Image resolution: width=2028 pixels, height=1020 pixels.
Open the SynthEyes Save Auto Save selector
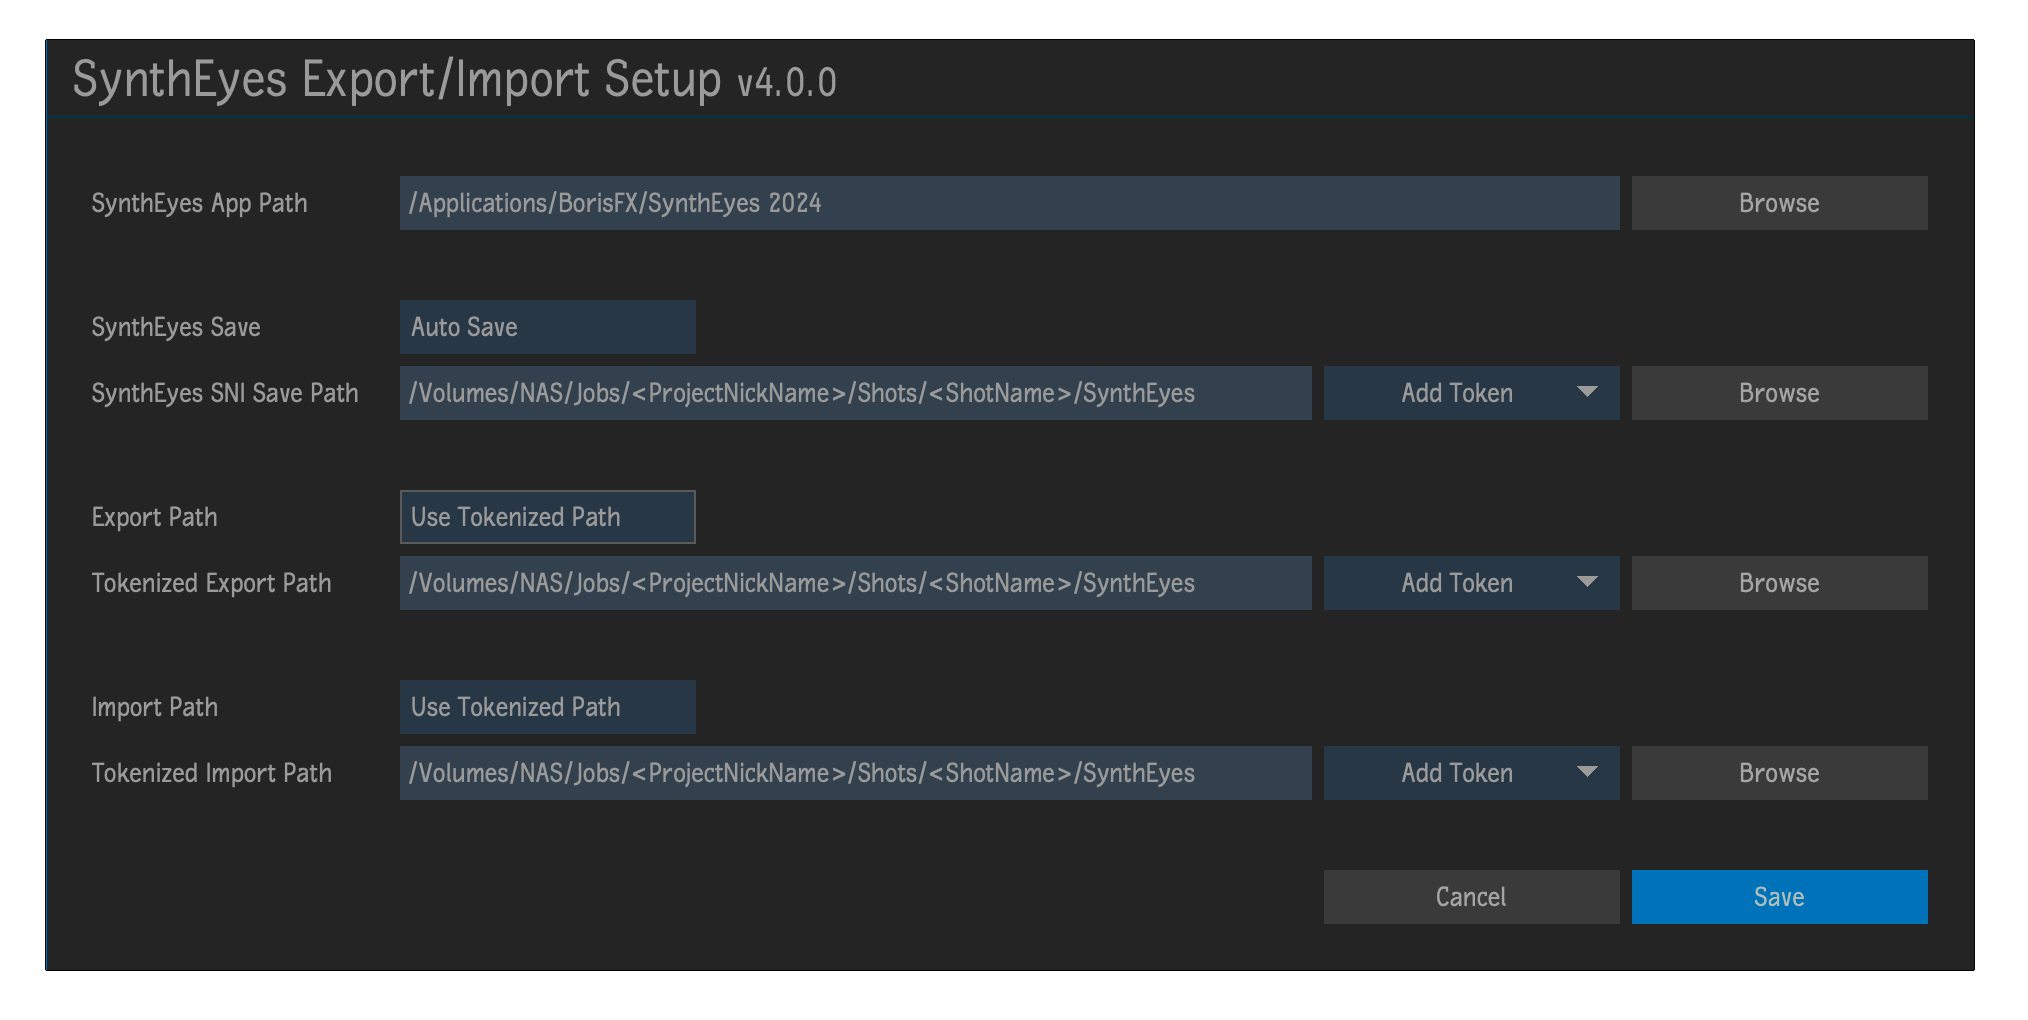coord(547,326)
